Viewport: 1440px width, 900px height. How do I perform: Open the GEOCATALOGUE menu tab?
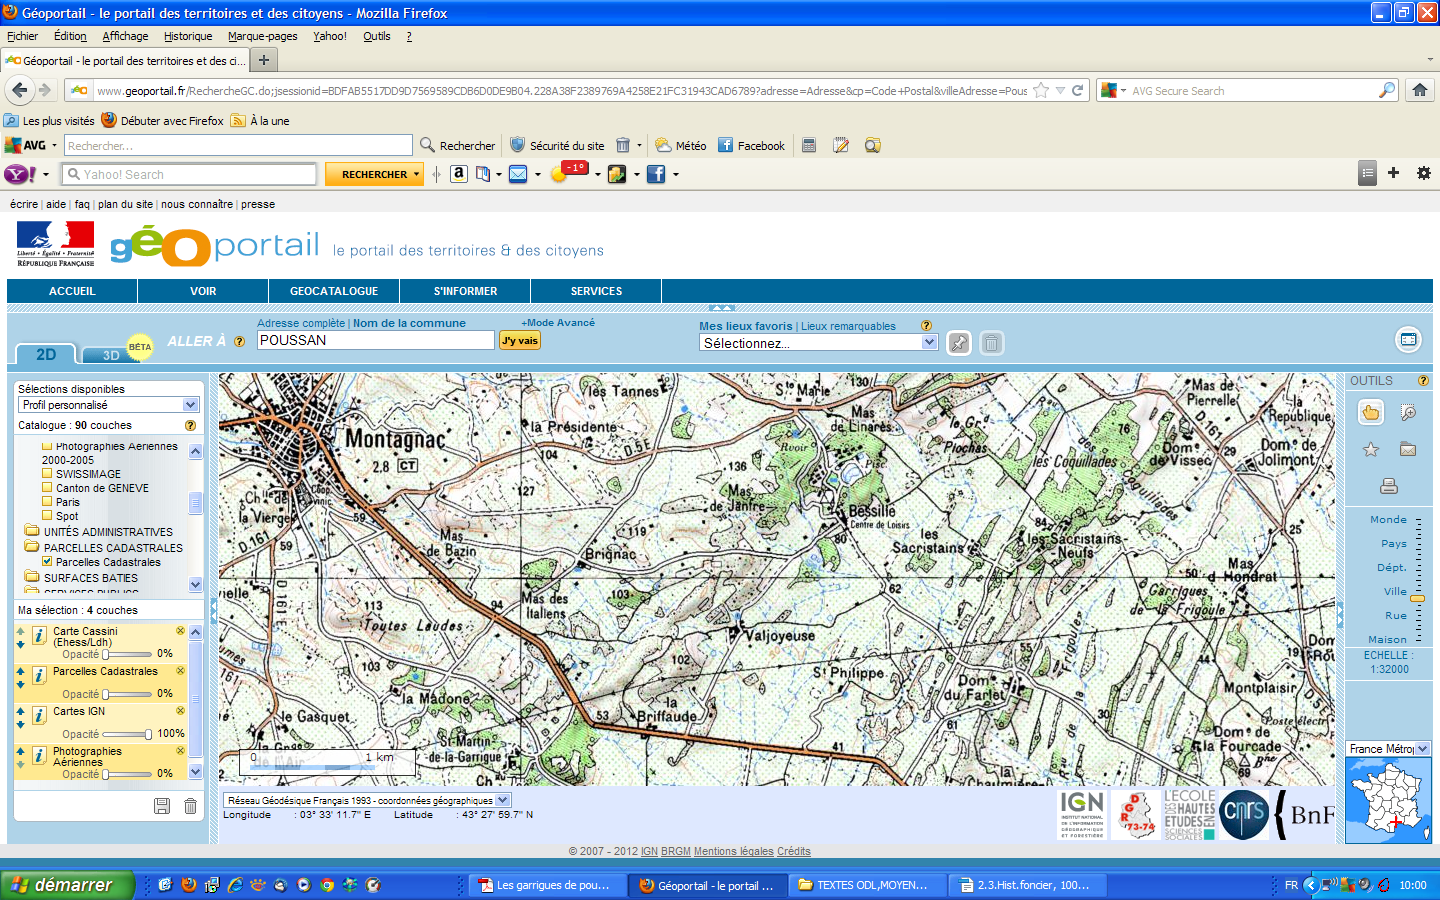point(334,291)
